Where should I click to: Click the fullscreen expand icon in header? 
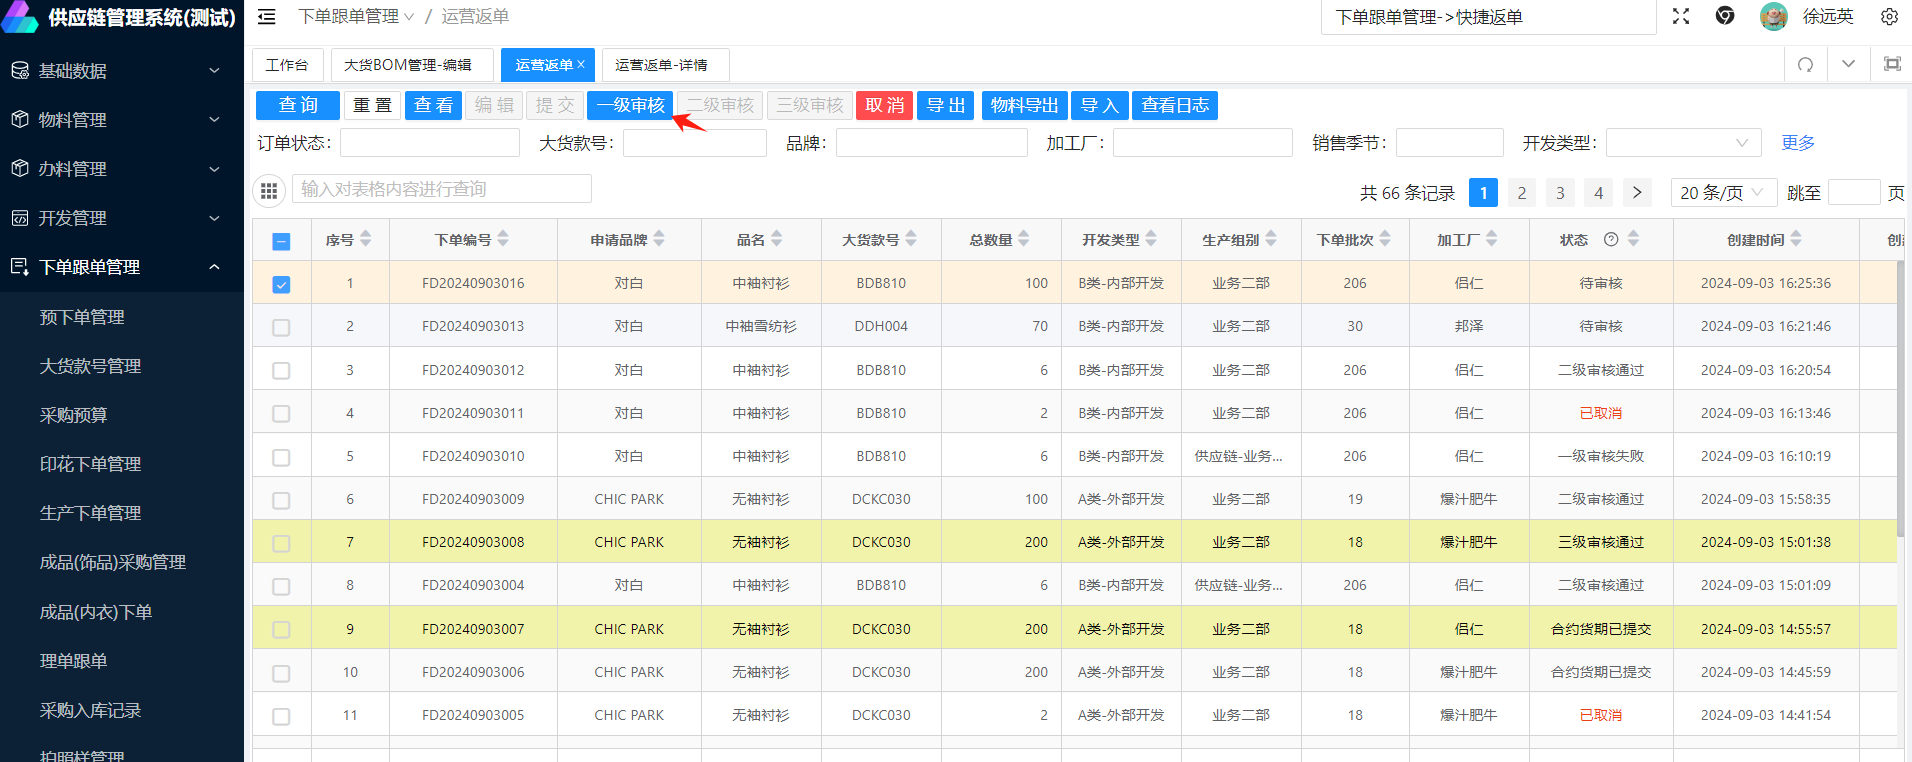click(x=1681, y=17)
